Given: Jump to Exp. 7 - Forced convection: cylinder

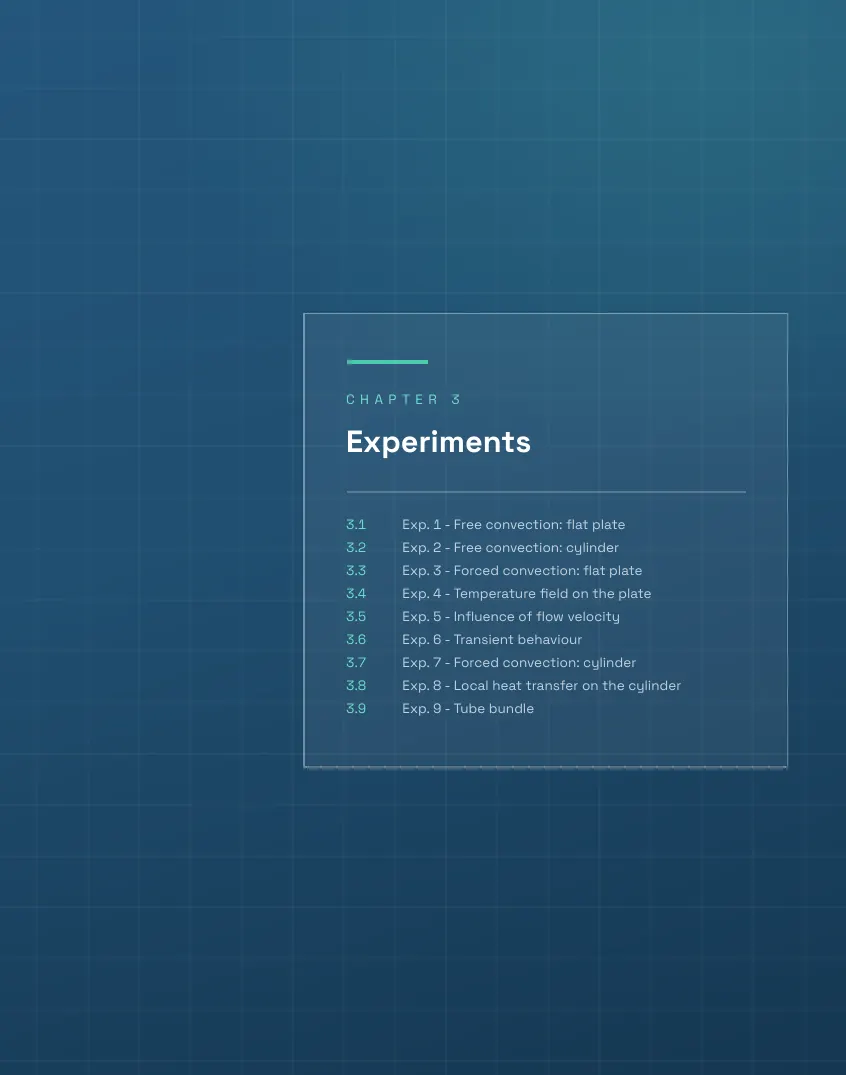Looking at the screenshot, I should pos(519,663).
